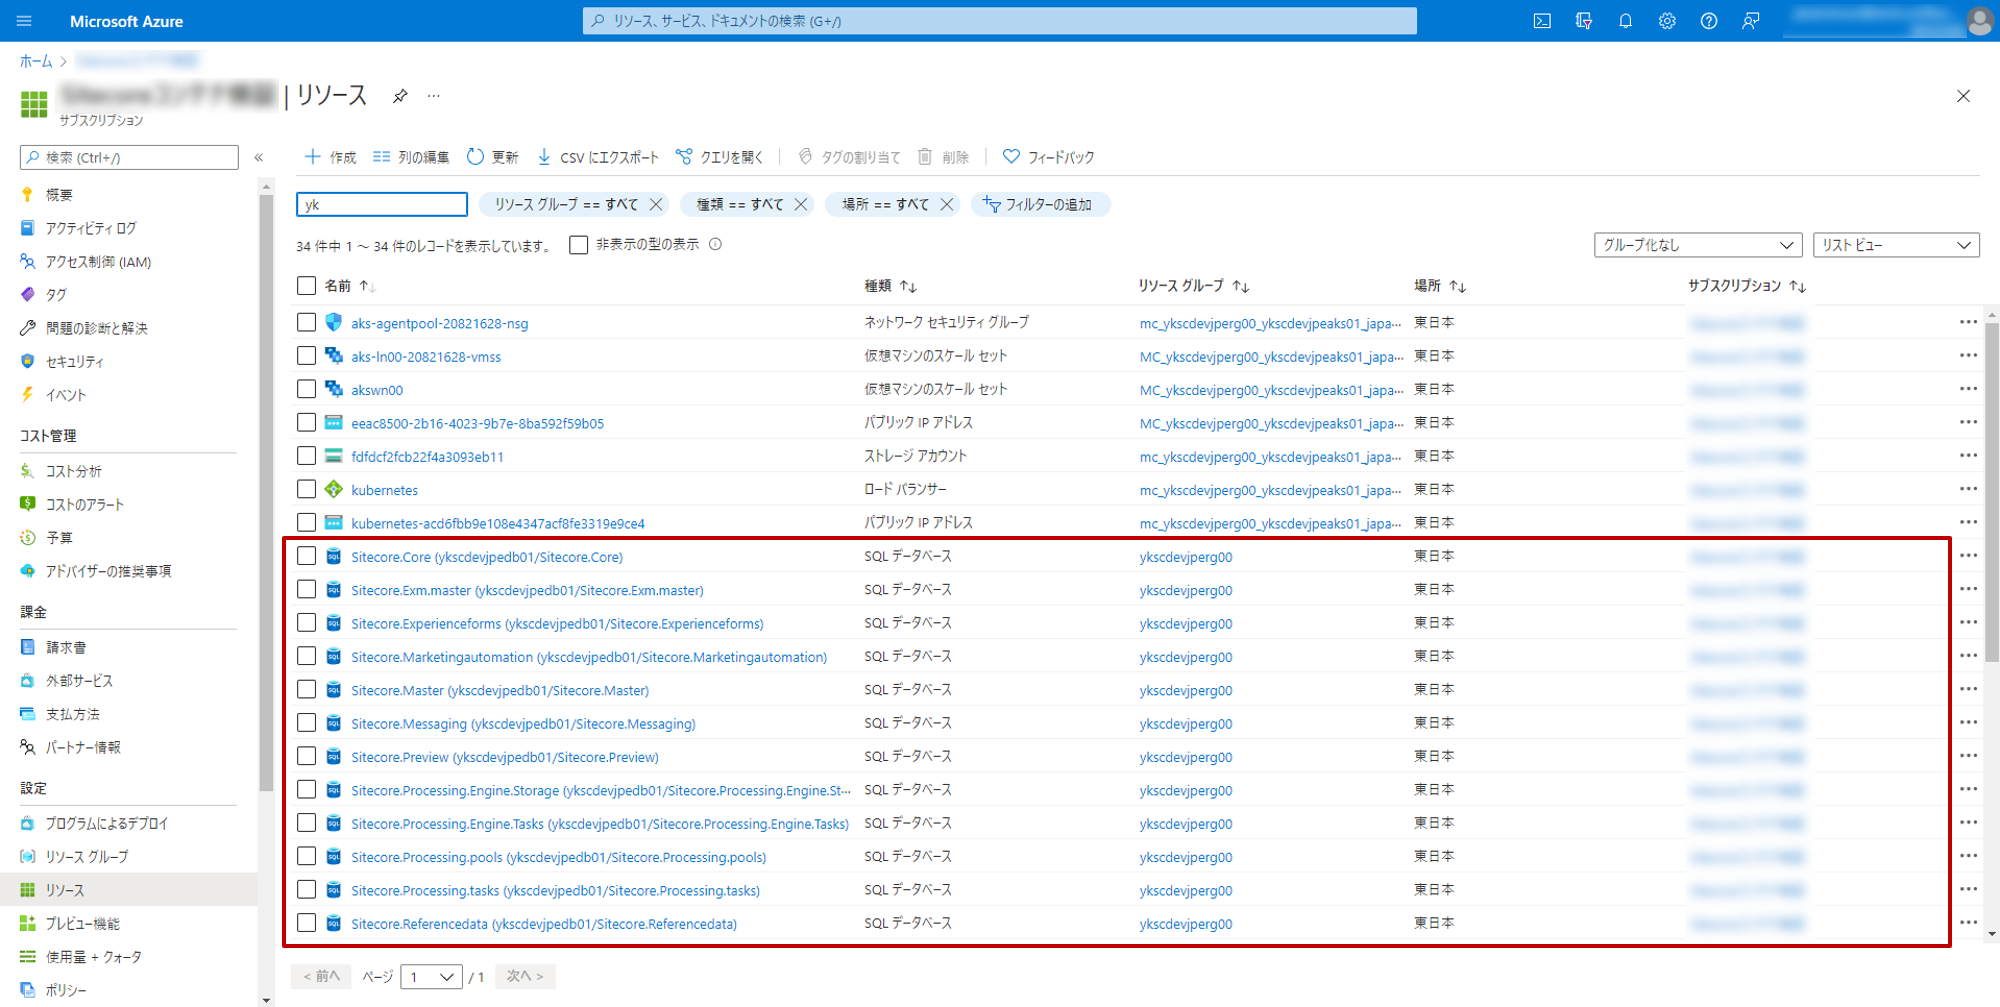Select the aks-agentpool-20821628-nsg row checkbox
The height and width of the screenshot is (1007, 2000).
tap(307, 322)
